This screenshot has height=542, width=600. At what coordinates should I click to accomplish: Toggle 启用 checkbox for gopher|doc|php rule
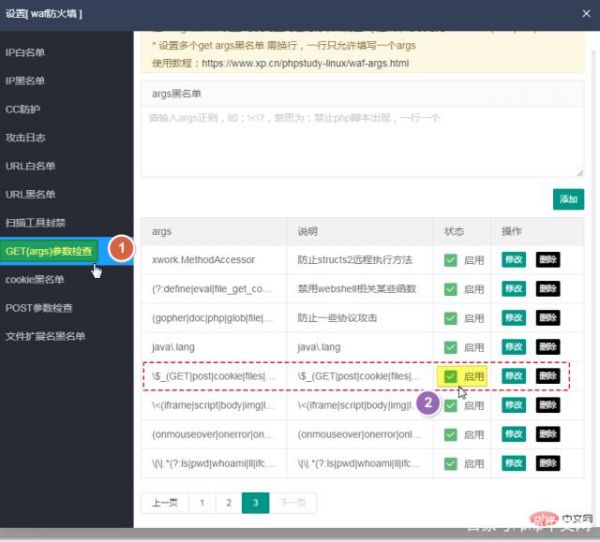[450, 318]
